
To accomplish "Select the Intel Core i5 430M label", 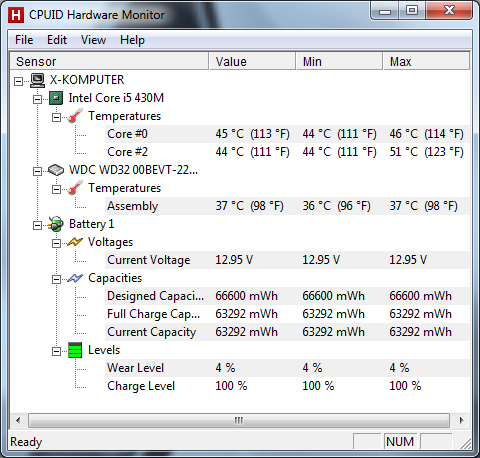I will (x=116, y=98).
